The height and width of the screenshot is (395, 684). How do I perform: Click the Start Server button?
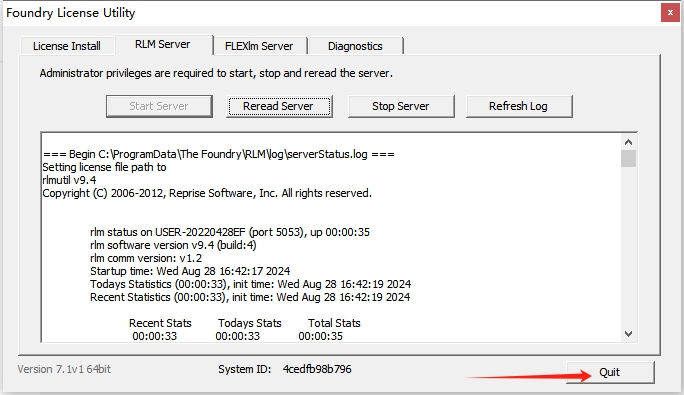pos(159,106)
